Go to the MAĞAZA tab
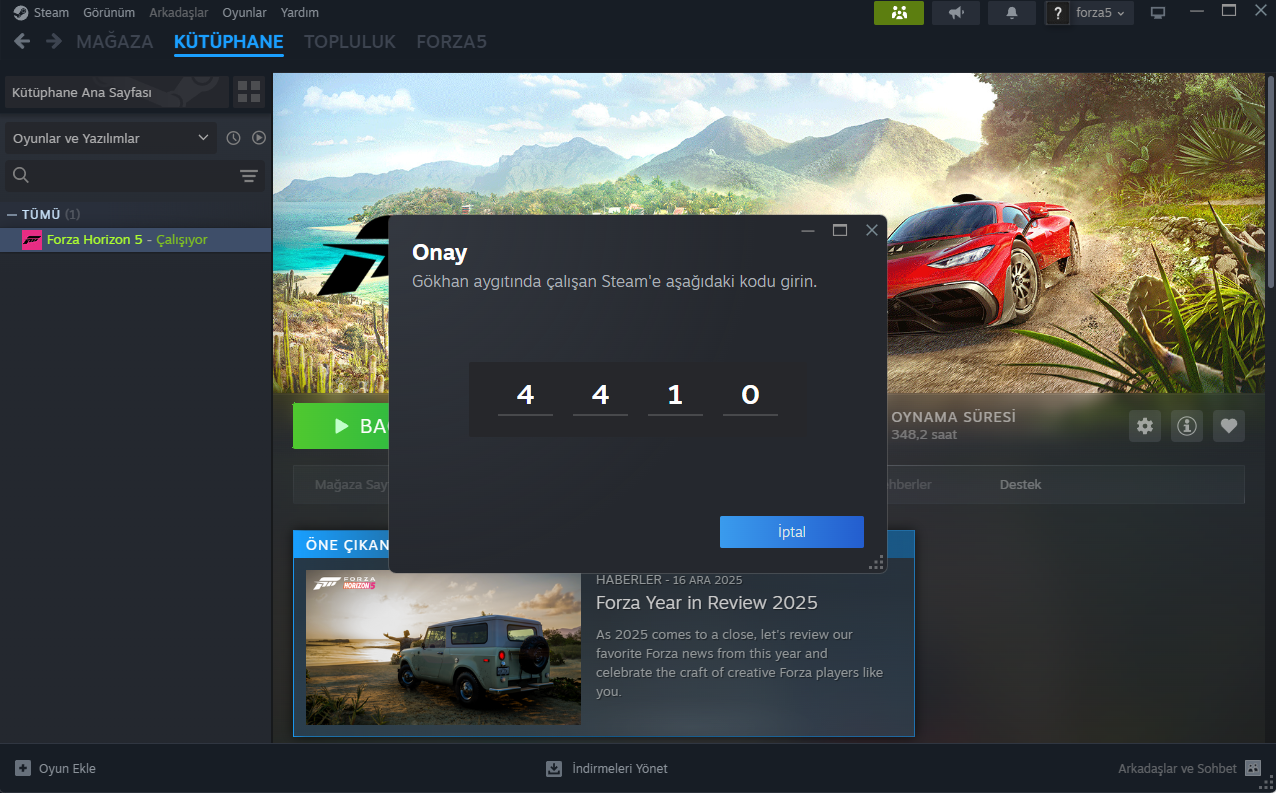 115,42
